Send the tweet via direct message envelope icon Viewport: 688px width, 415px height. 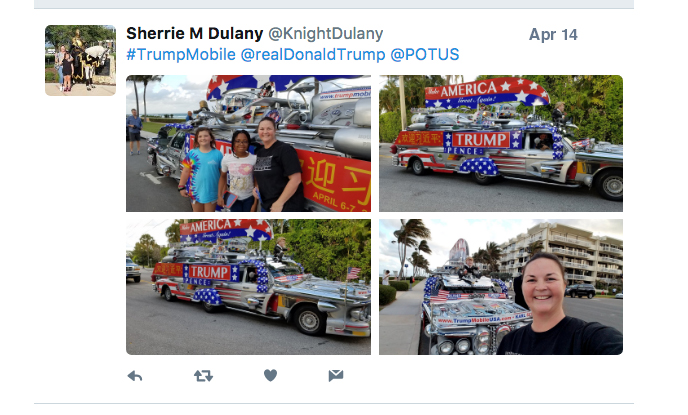[336, 375]
